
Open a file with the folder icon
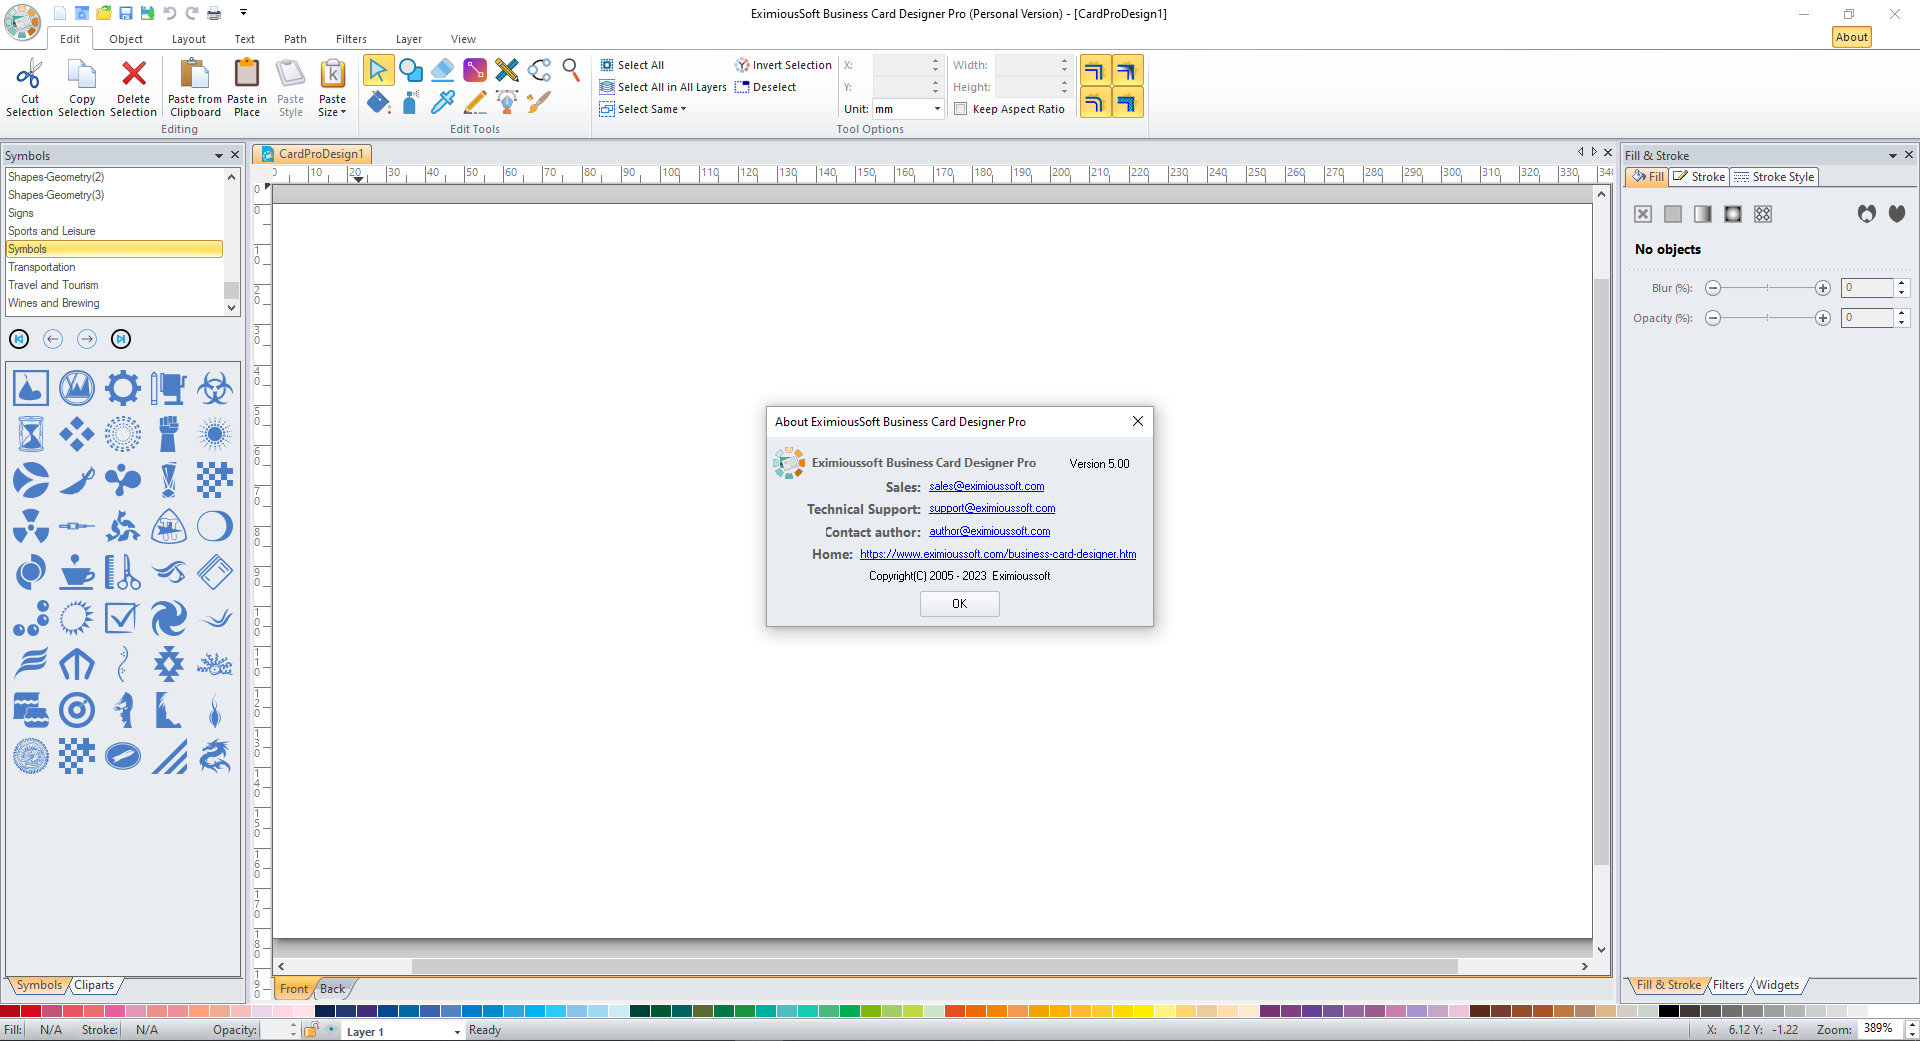pos(104,13)
